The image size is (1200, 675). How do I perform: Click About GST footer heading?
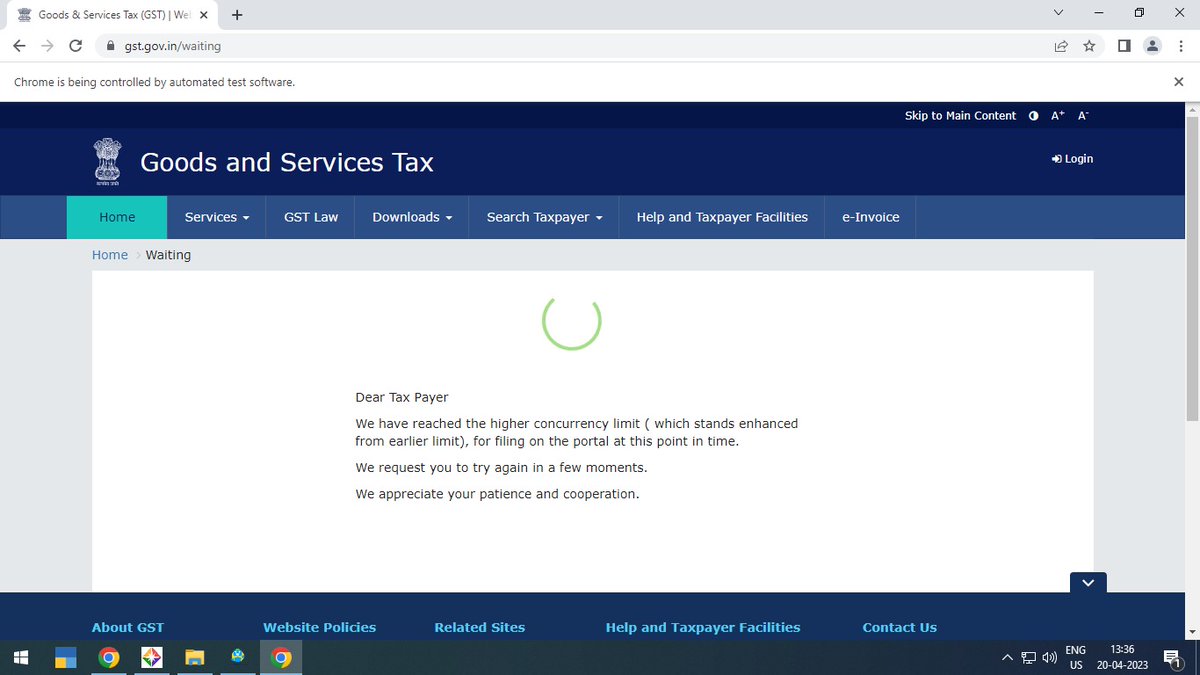(128, 627)
